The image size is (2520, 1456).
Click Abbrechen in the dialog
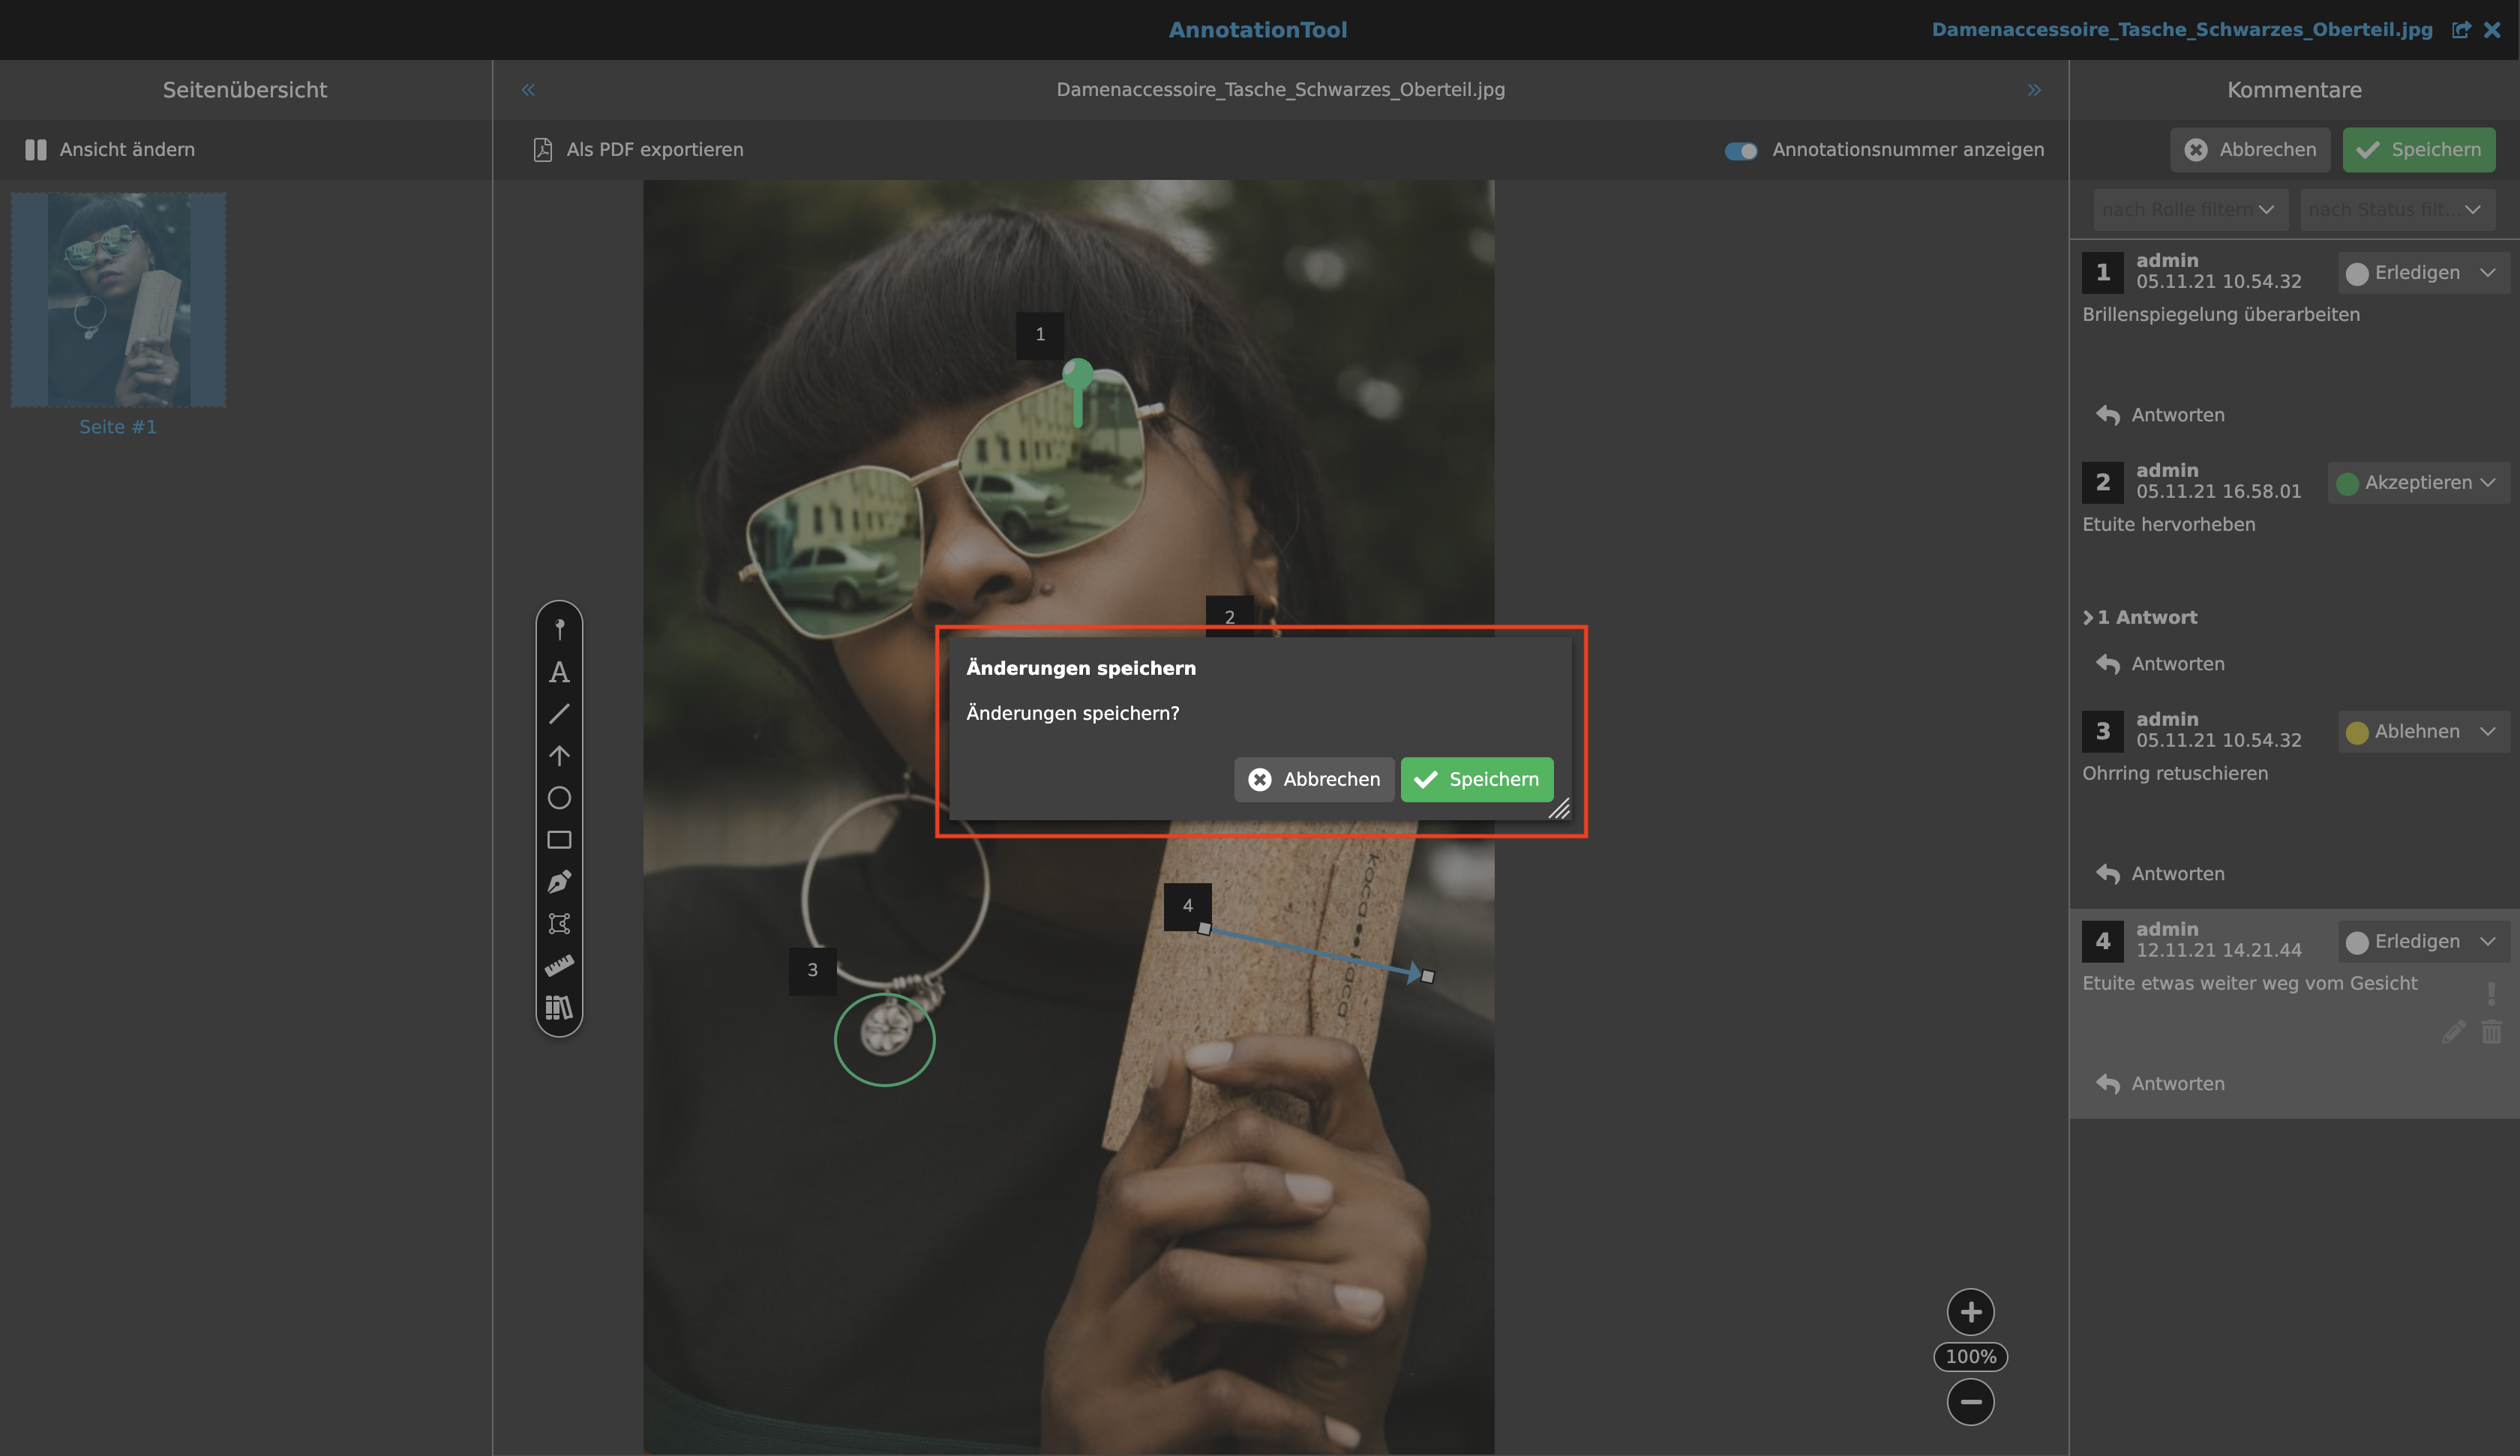tap(1313, 779)
